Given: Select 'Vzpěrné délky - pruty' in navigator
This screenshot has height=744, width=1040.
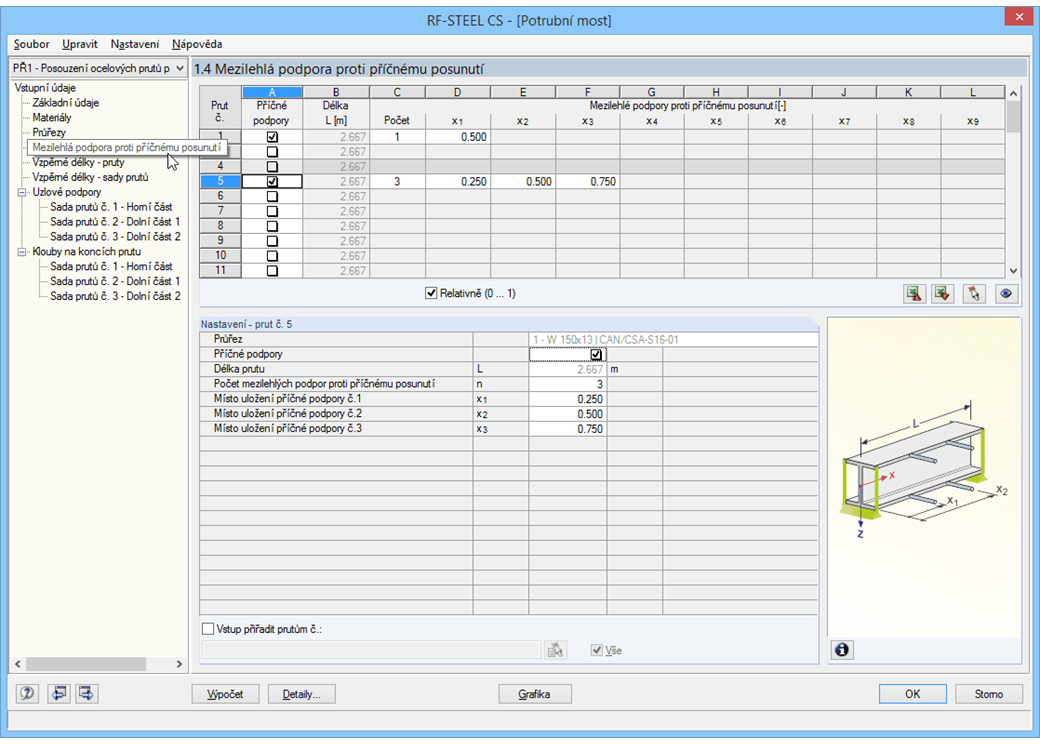Looking at the screenshot, I should (x=78, y=162).
